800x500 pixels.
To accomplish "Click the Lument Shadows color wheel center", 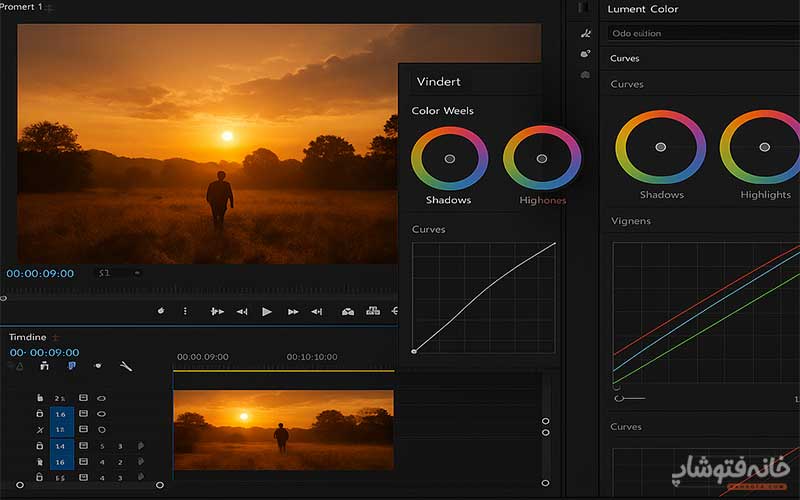I will click(x=660, y=147).
